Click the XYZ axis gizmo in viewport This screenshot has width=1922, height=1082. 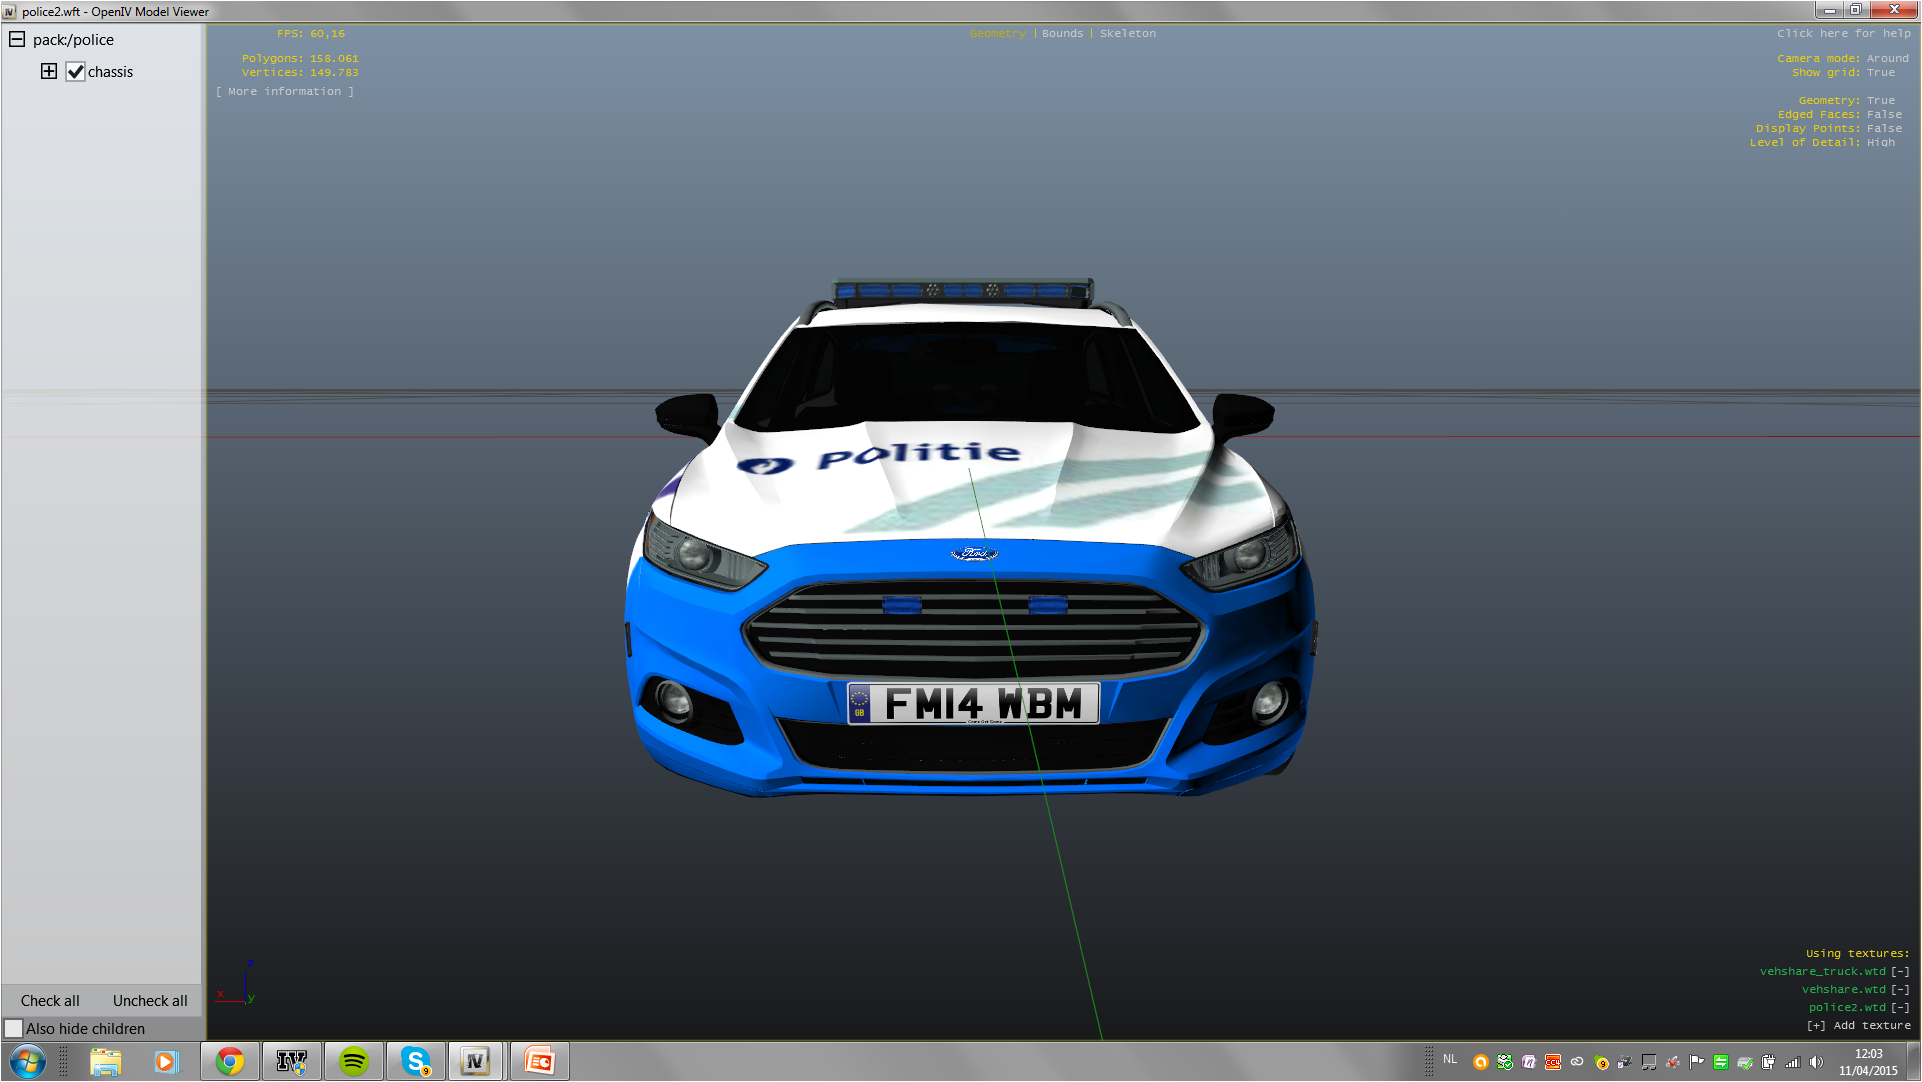(237, 982)
